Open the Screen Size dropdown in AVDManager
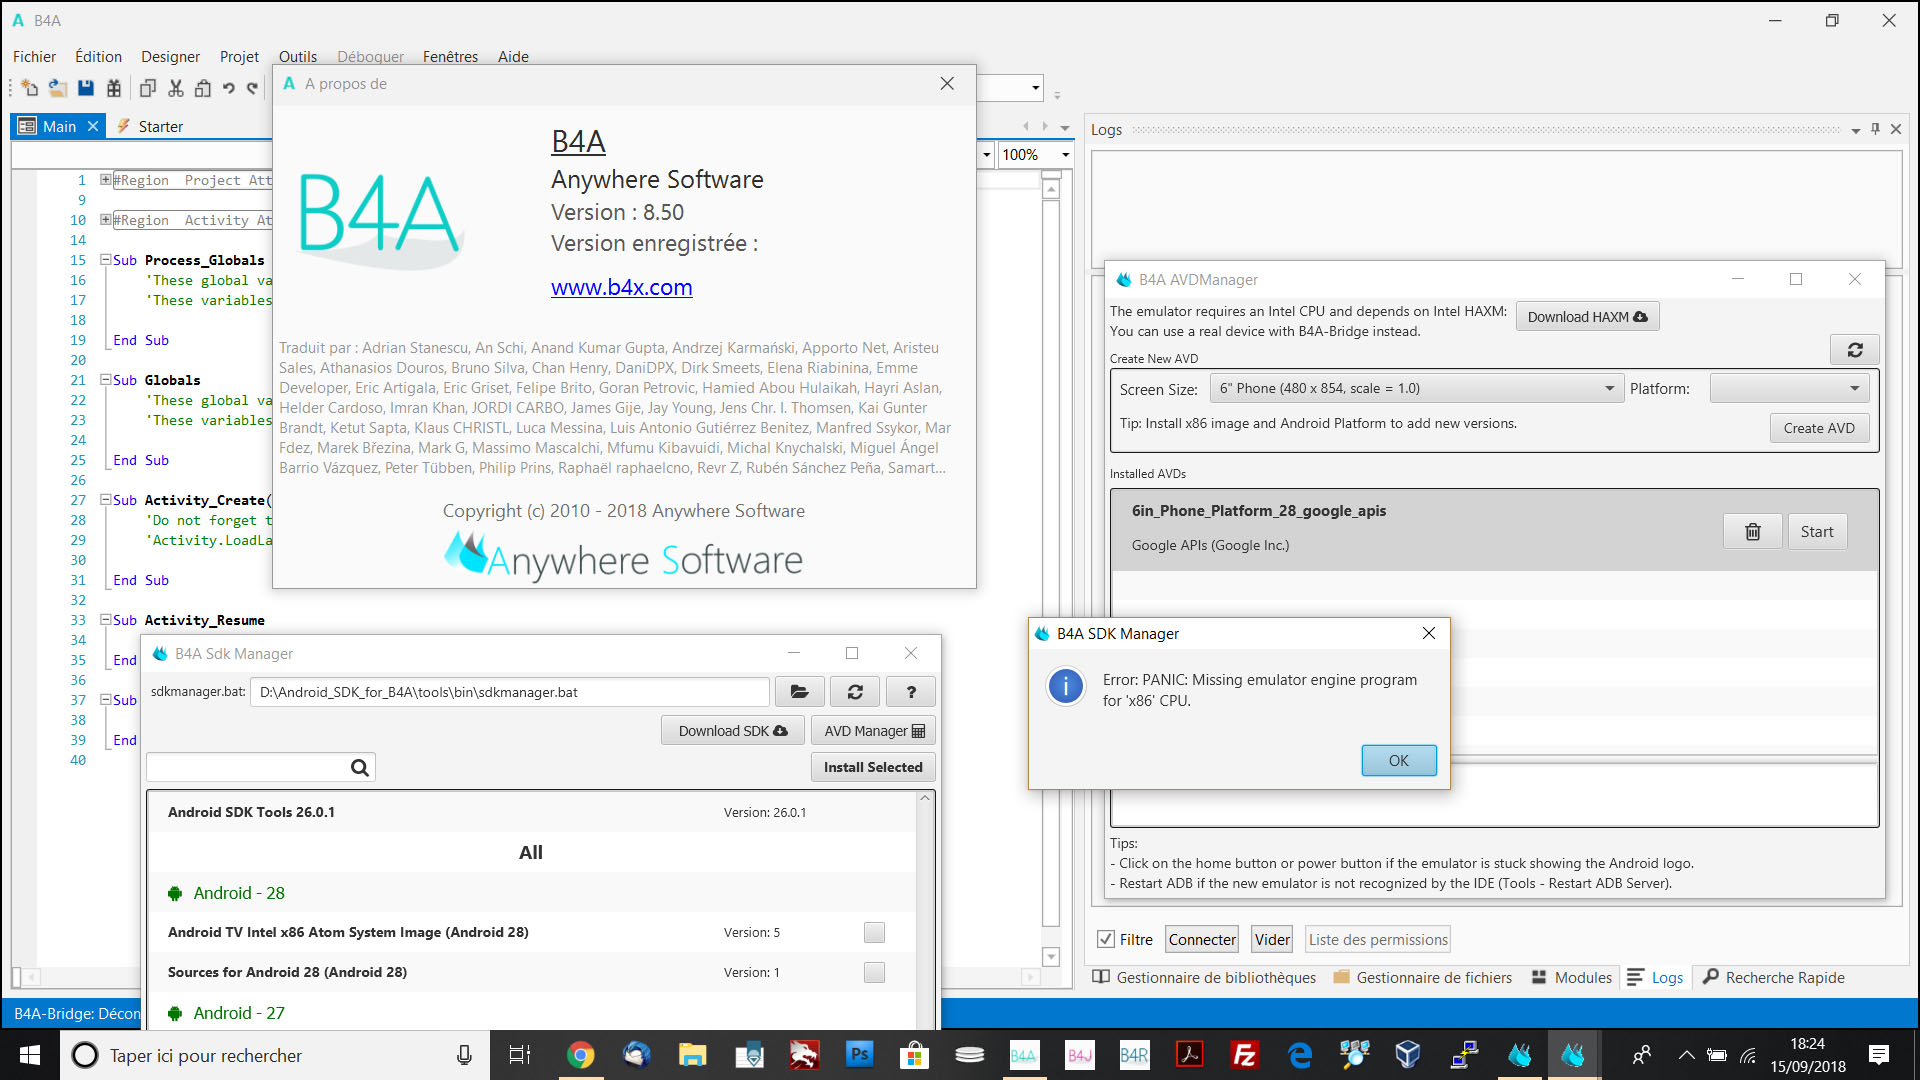1920x1080 pixels. click(x=1416, y=388)
